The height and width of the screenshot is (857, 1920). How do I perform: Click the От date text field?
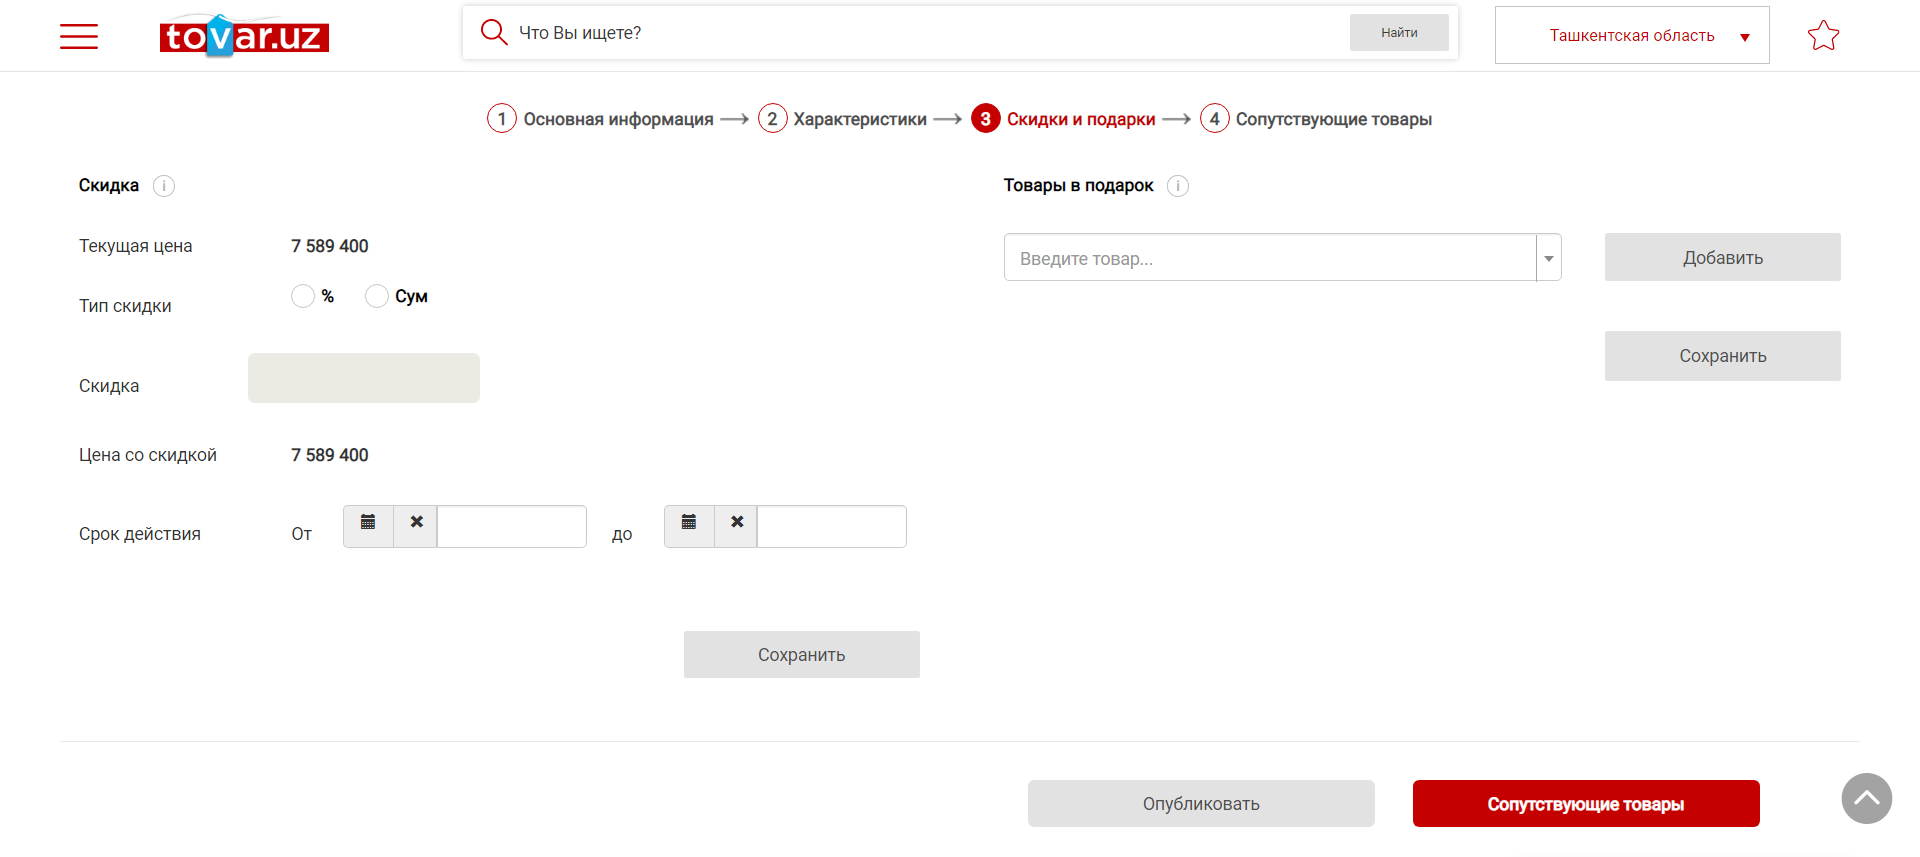[511, 526]
